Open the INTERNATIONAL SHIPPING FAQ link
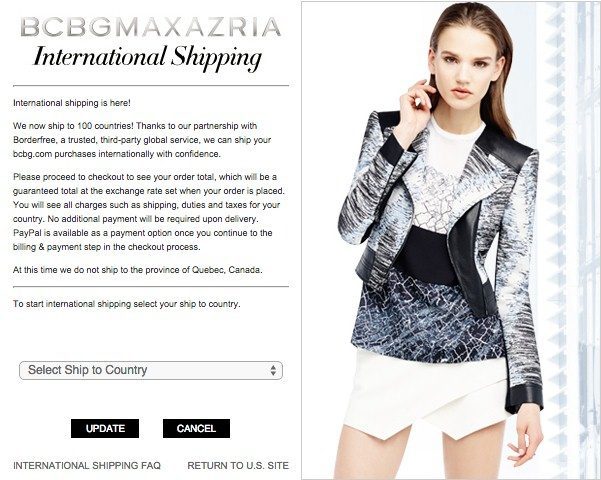 click(87, 465)
